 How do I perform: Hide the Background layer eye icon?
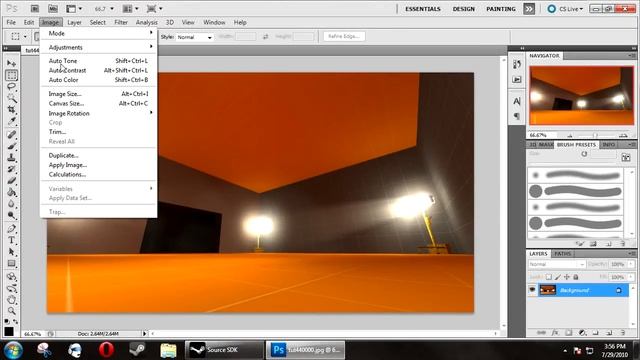click(x=532, y=290)
